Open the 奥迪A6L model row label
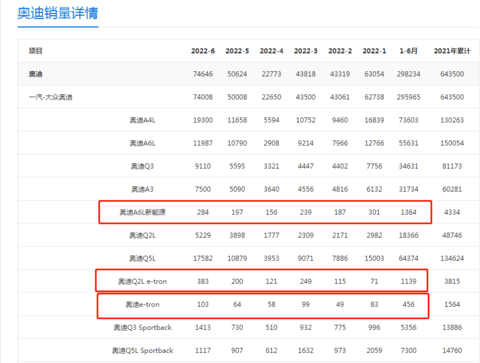The image size is (480, 363). coord(142,143)
